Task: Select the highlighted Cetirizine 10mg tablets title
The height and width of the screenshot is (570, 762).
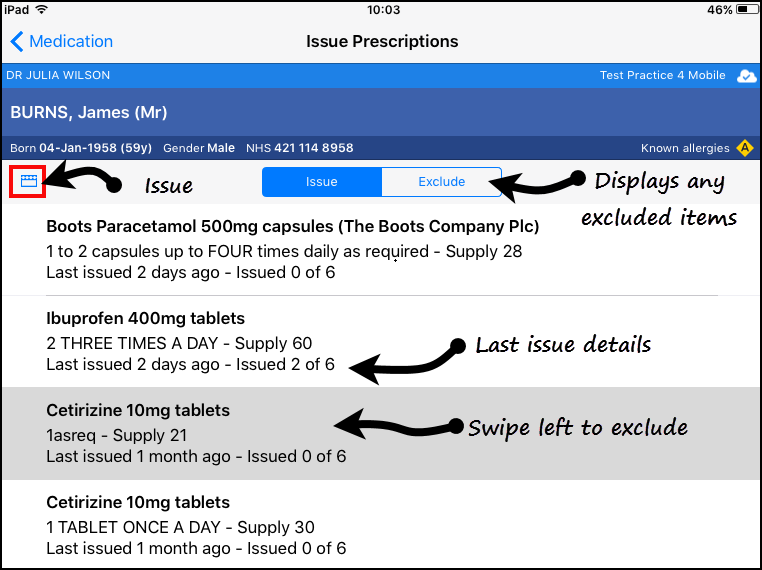Action: click(x=138, y=410)
